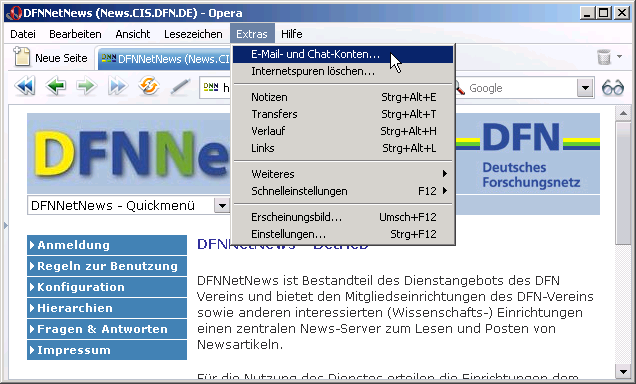Open the Lesezeichen menu

193,34
